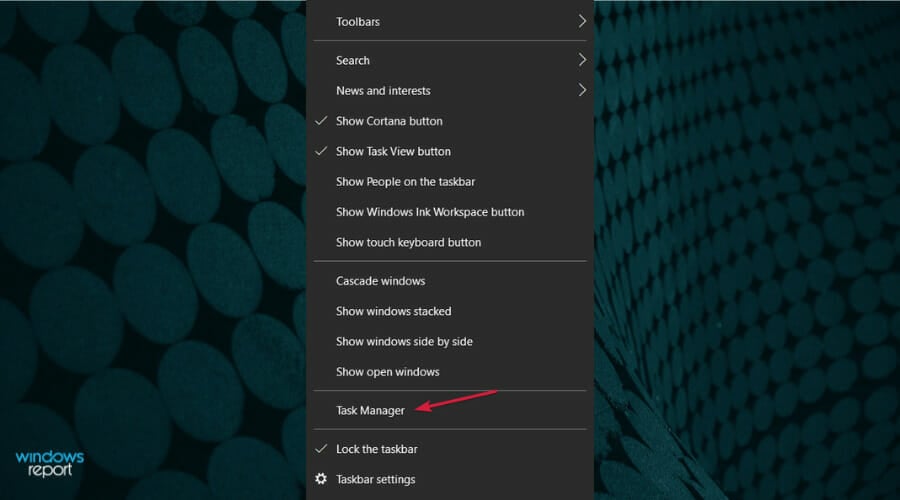
Task: Click the checkmark beside Show Task View button
Action: (x=321, y=151)
